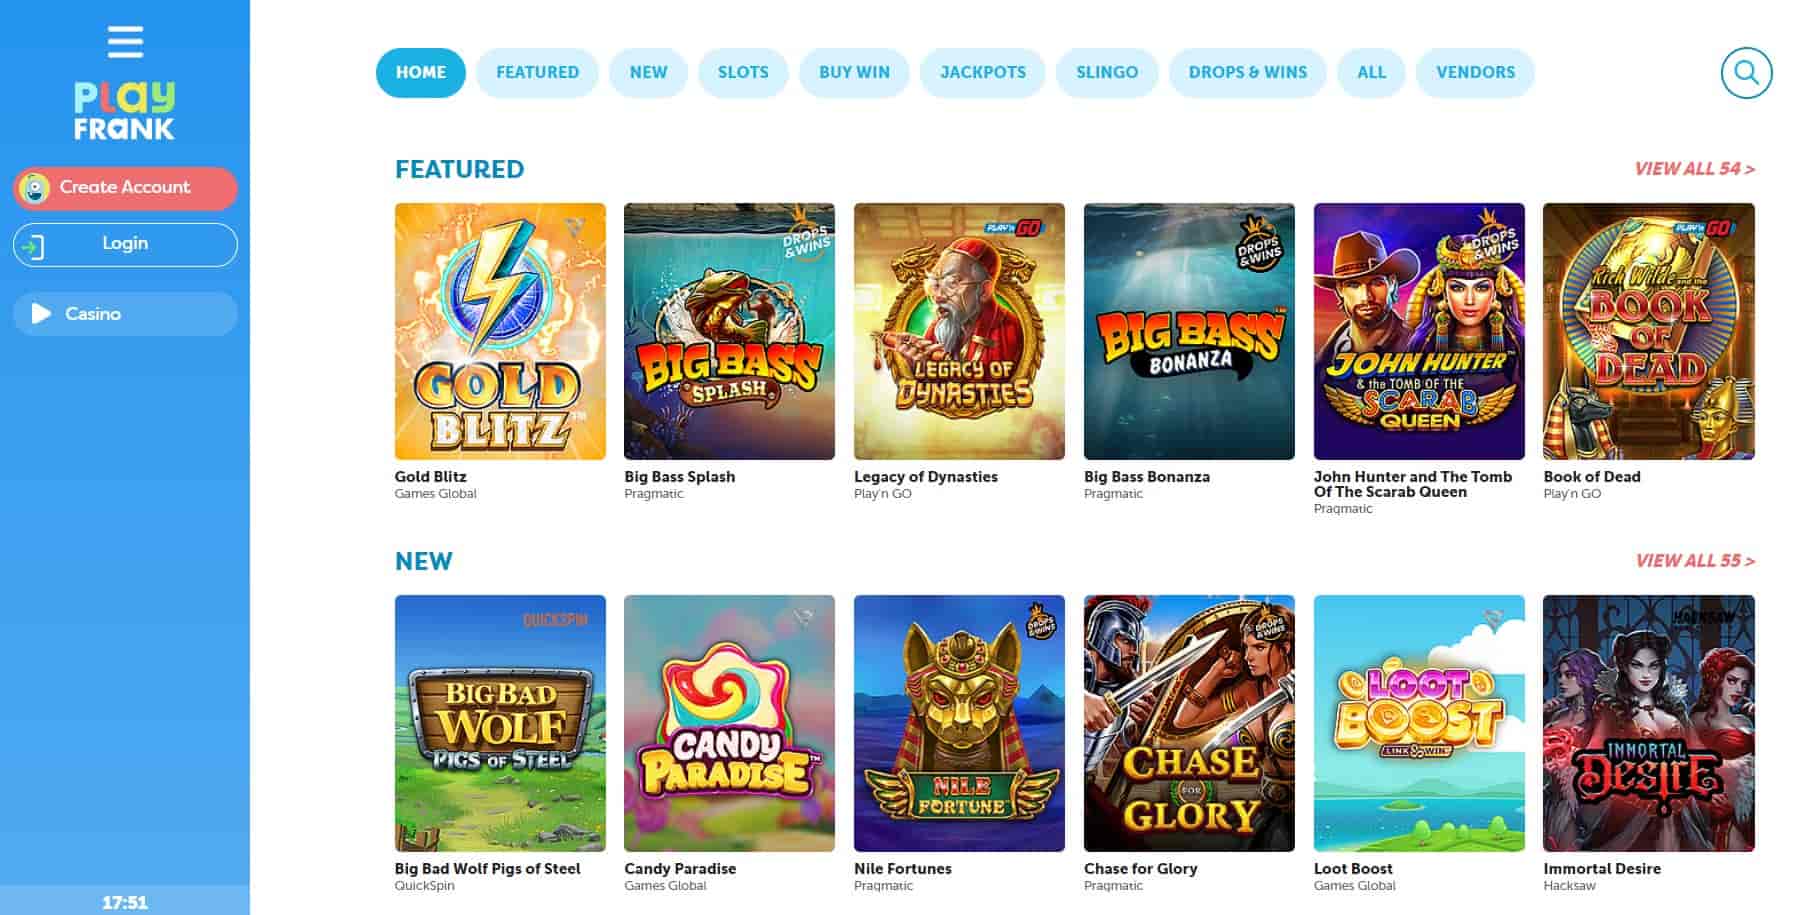
Task: Select the DROPS & WINS category
Action: click(x=1247, y=73)
